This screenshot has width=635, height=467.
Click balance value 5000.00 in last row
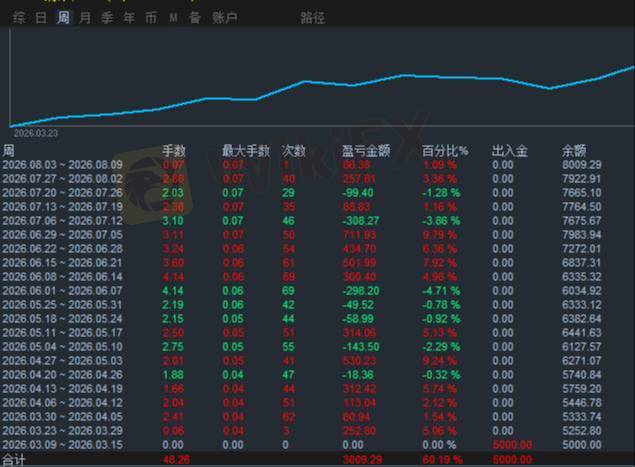tap(582, 445)
